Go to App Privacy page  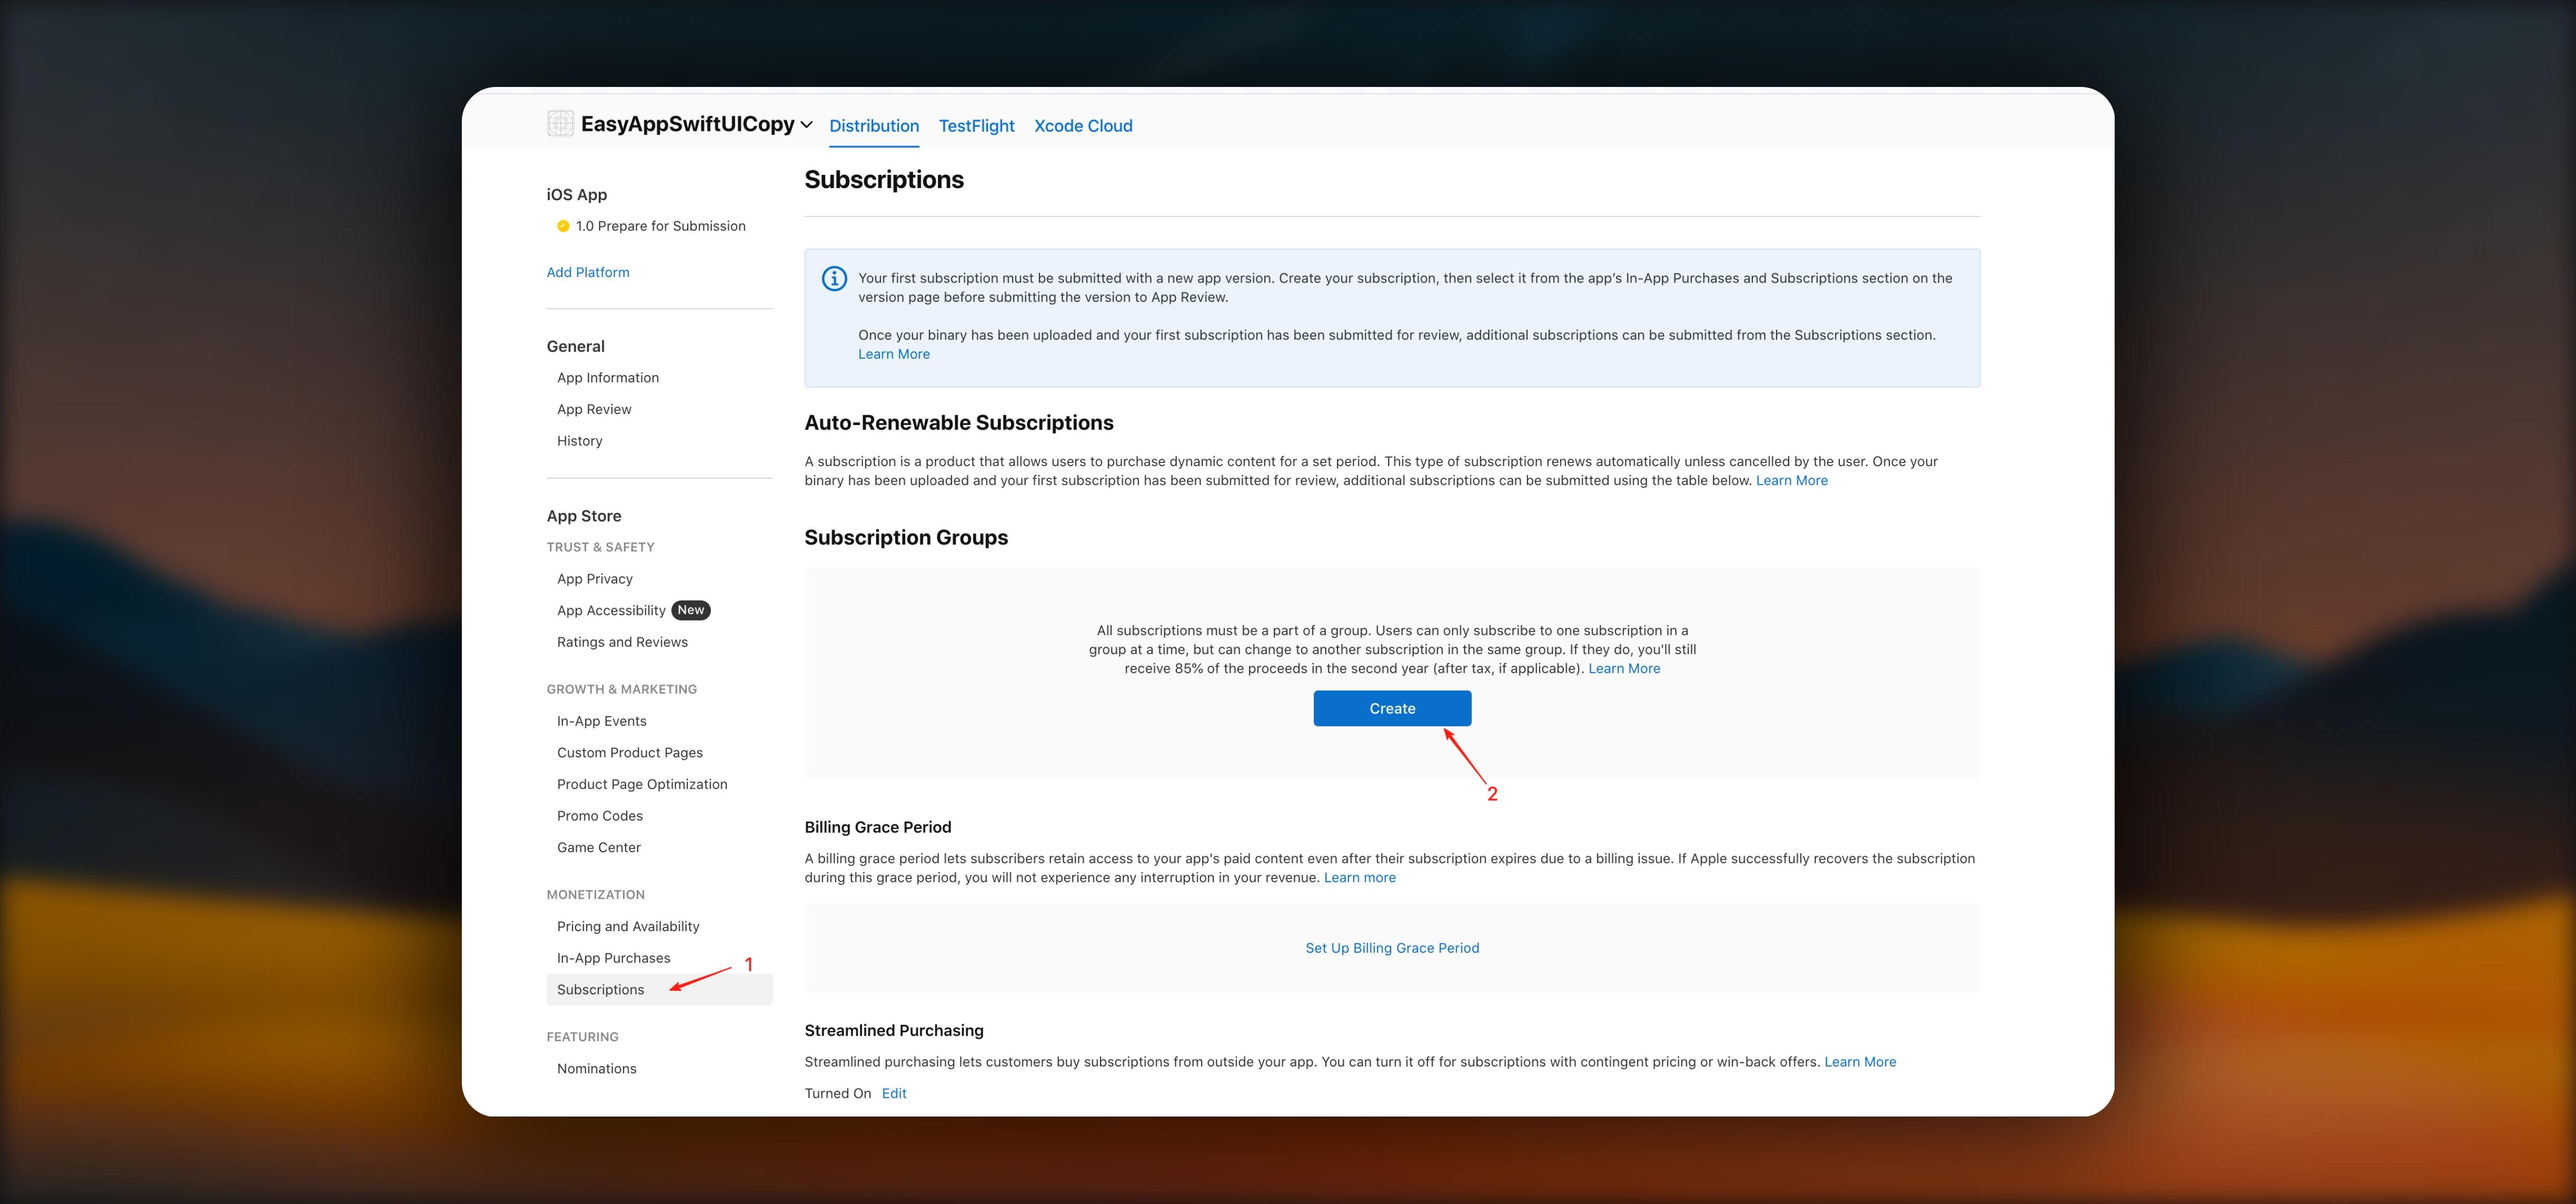pyautogui.click(x=594, y=579)
